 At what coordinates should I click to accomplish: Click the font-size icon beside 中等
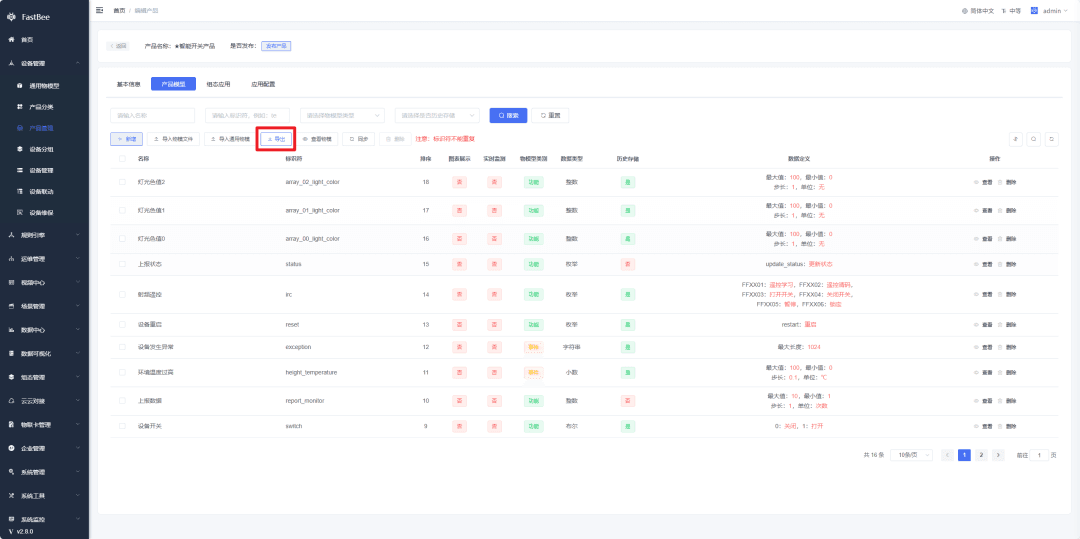(1004, 11)
